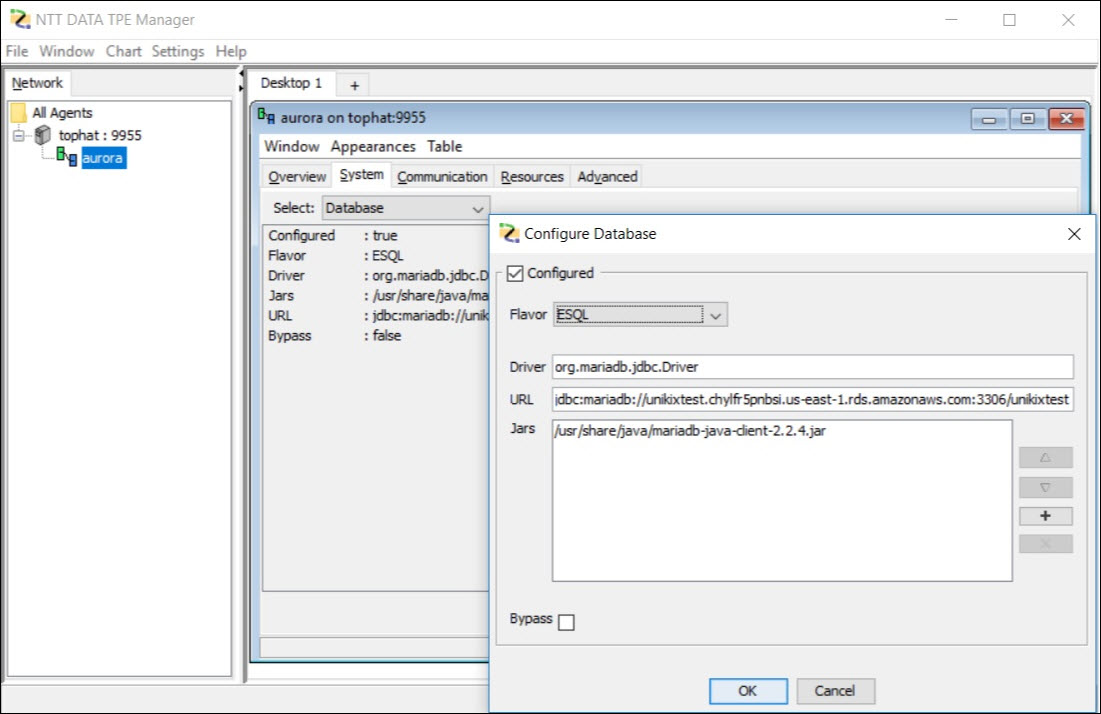The width and height of the screenshot is (1101, 714).
Task: Add a new desktop tab with plus
Action: pyautogui.click(x=355, y=85)
